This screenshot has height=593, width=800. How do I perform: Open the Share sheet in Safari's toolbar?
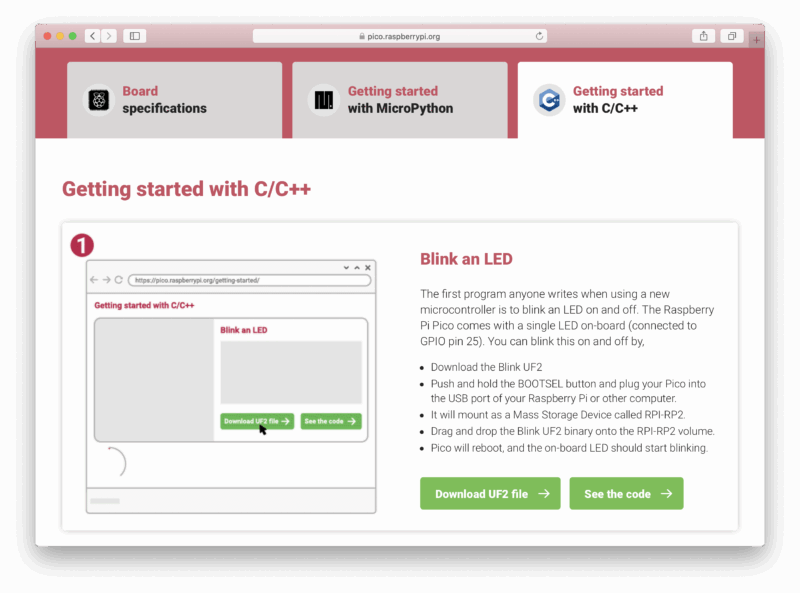click(703, 36)
